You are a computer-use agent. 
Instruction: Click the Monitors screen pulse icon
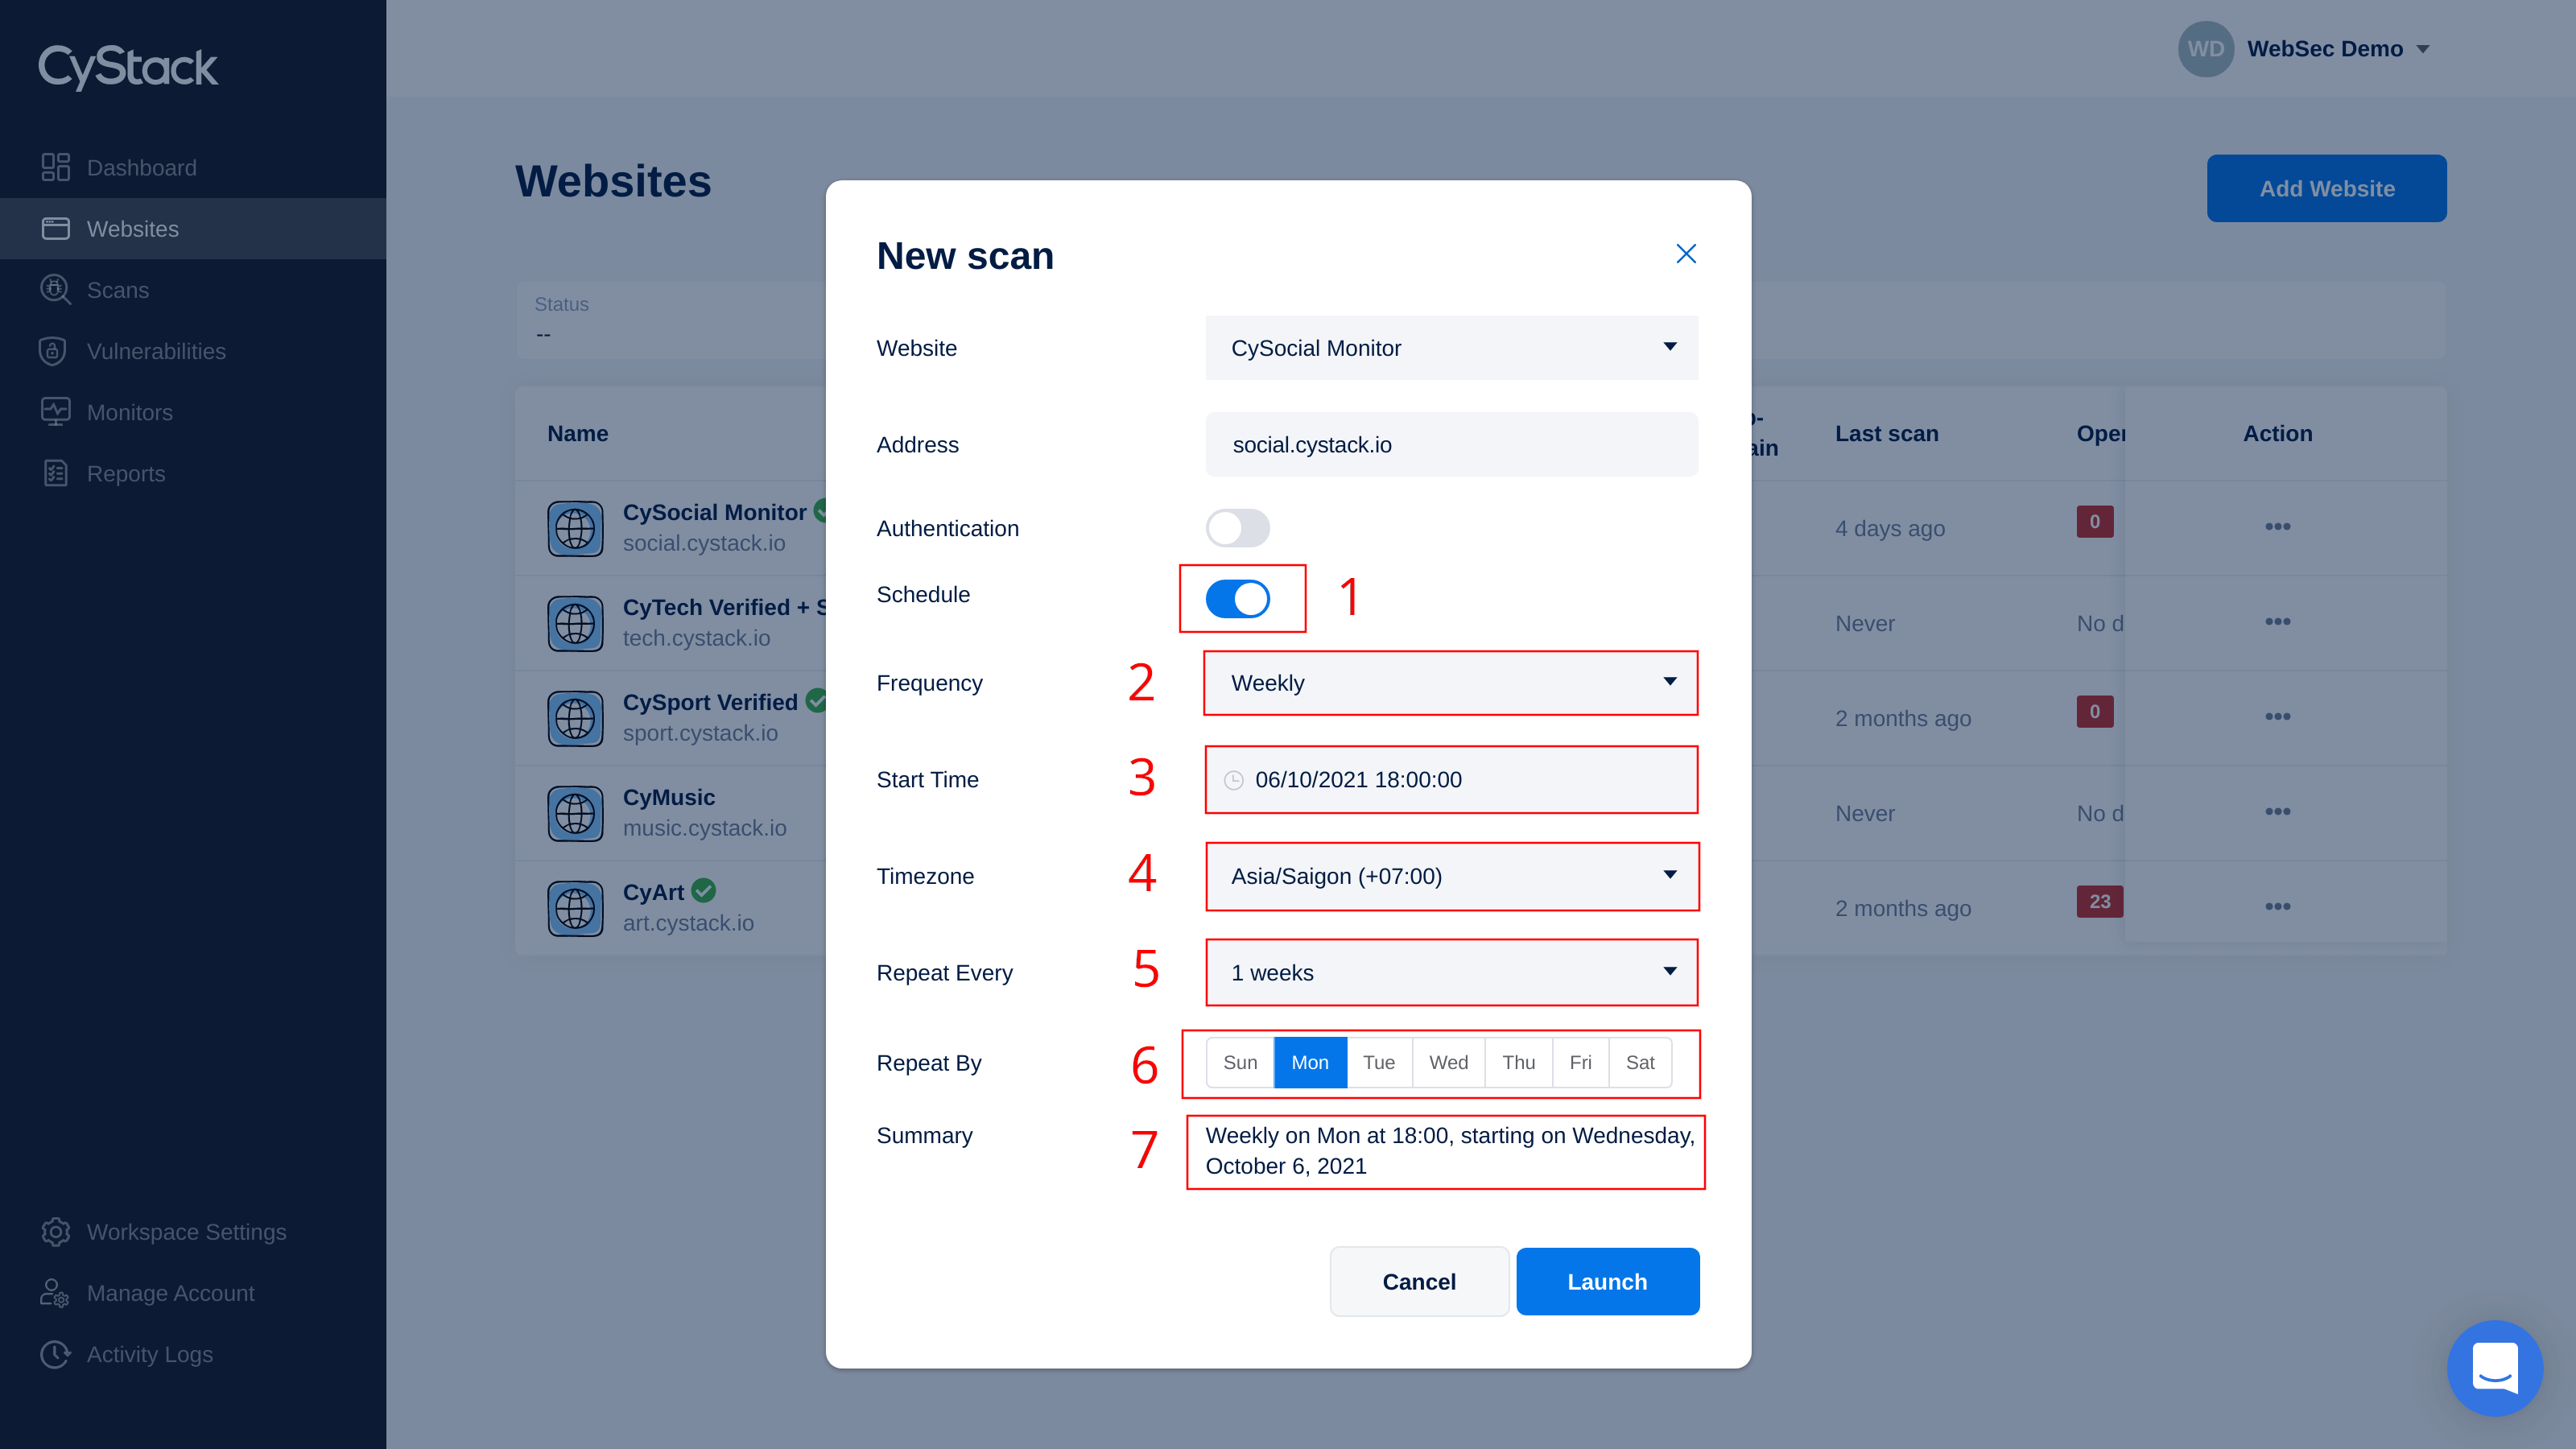point(56,412)
